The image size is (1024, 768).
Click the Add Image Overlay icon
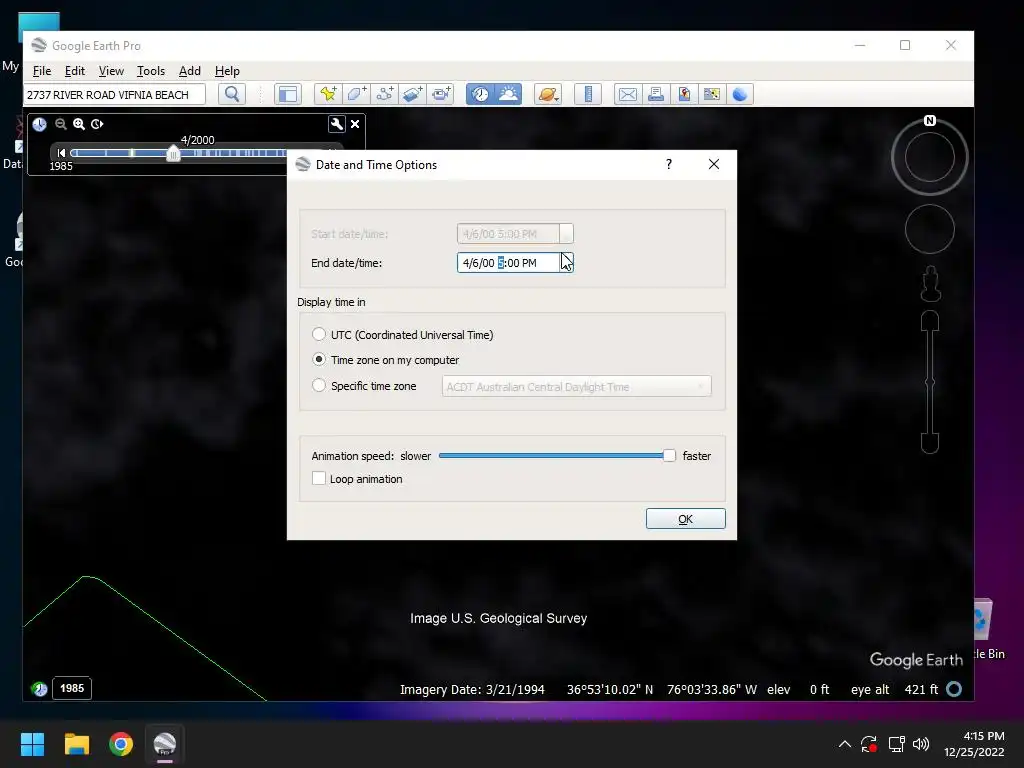(x=412, y=94)
